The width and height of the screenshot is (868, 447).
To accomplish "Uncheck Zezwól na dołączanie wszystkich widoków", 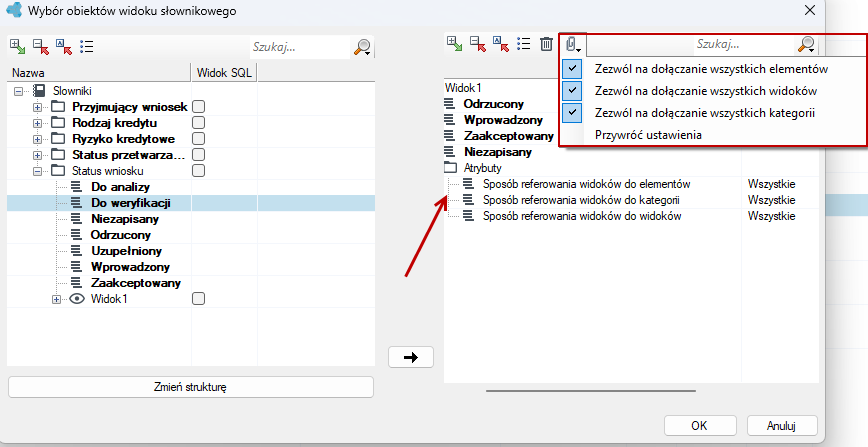I will coord(572,91).
